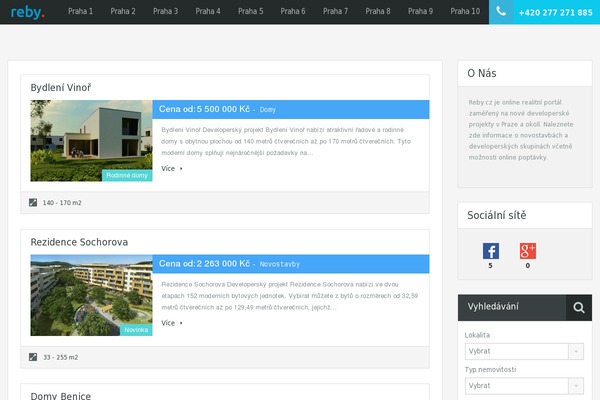Click Facebook count number 5
The width and height of the screenshot is (600, 400).
(491, 266)
